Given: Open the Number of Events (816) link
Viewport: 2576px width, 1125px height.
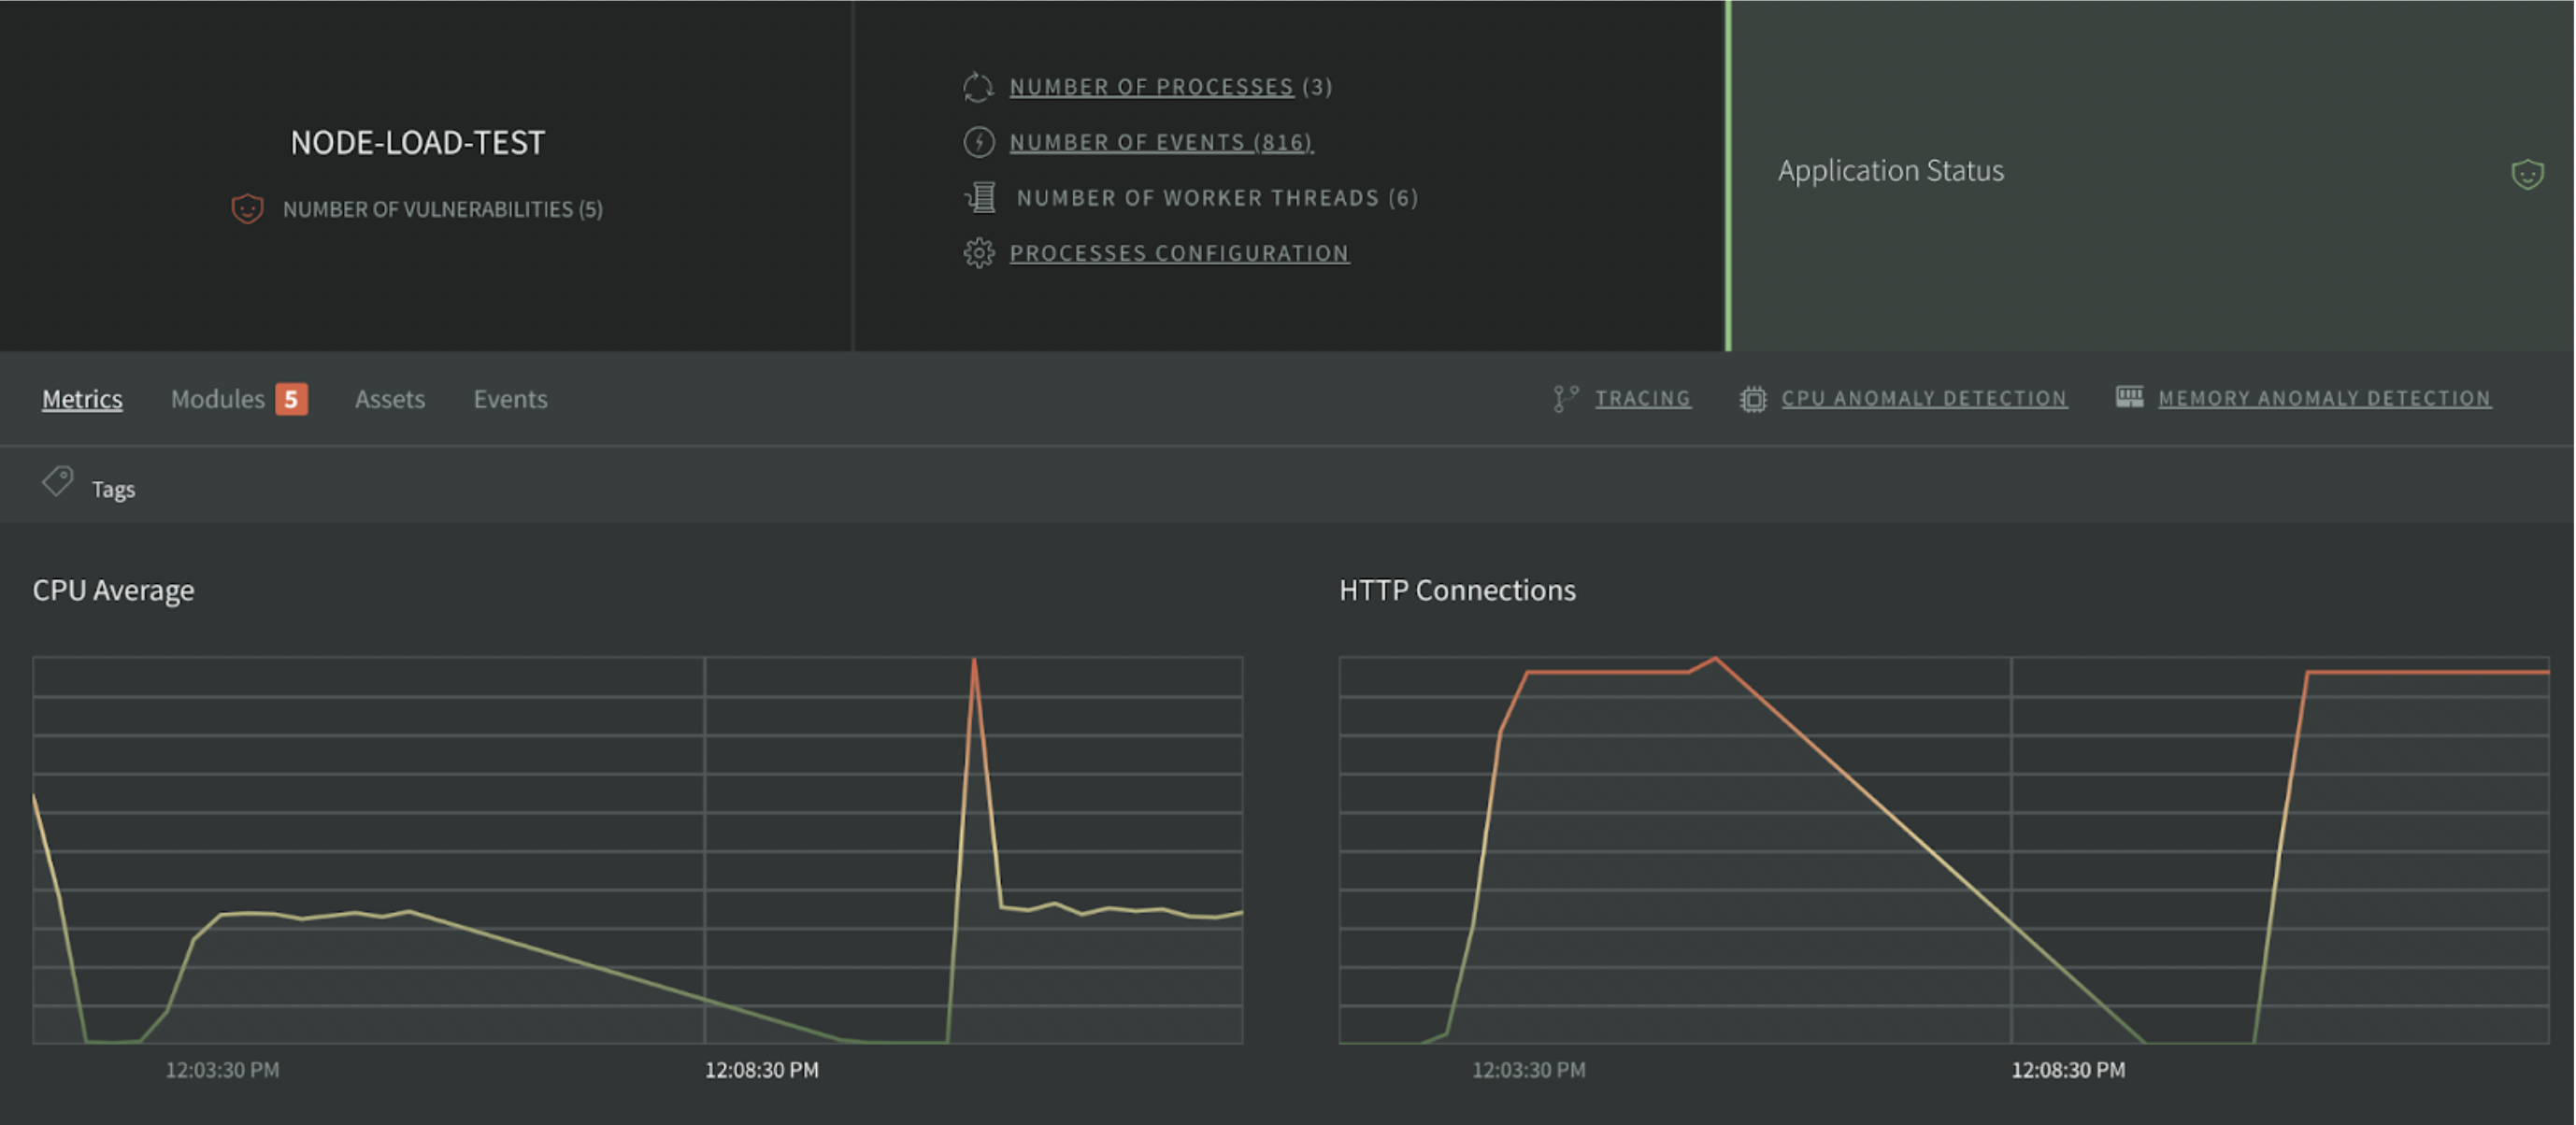Looking at the screenshot, I should coord(1160,142).
